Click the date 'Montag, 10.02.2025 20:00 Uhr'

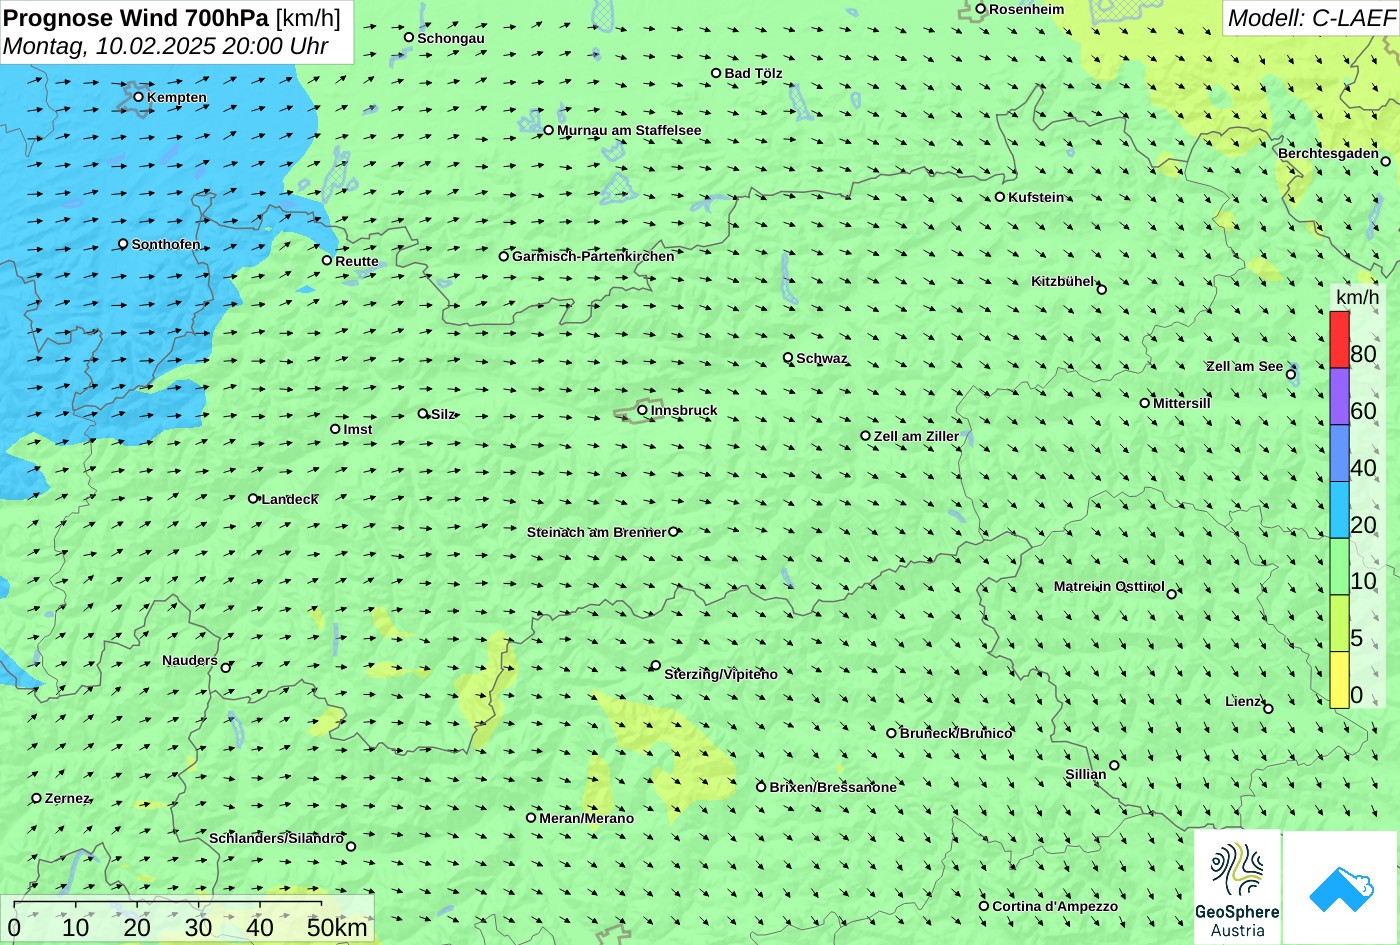166,46
